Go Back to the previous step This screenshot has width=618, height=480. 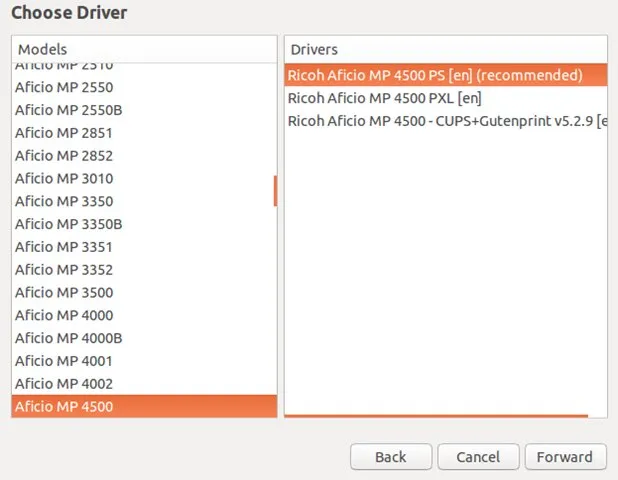point(390,457)
